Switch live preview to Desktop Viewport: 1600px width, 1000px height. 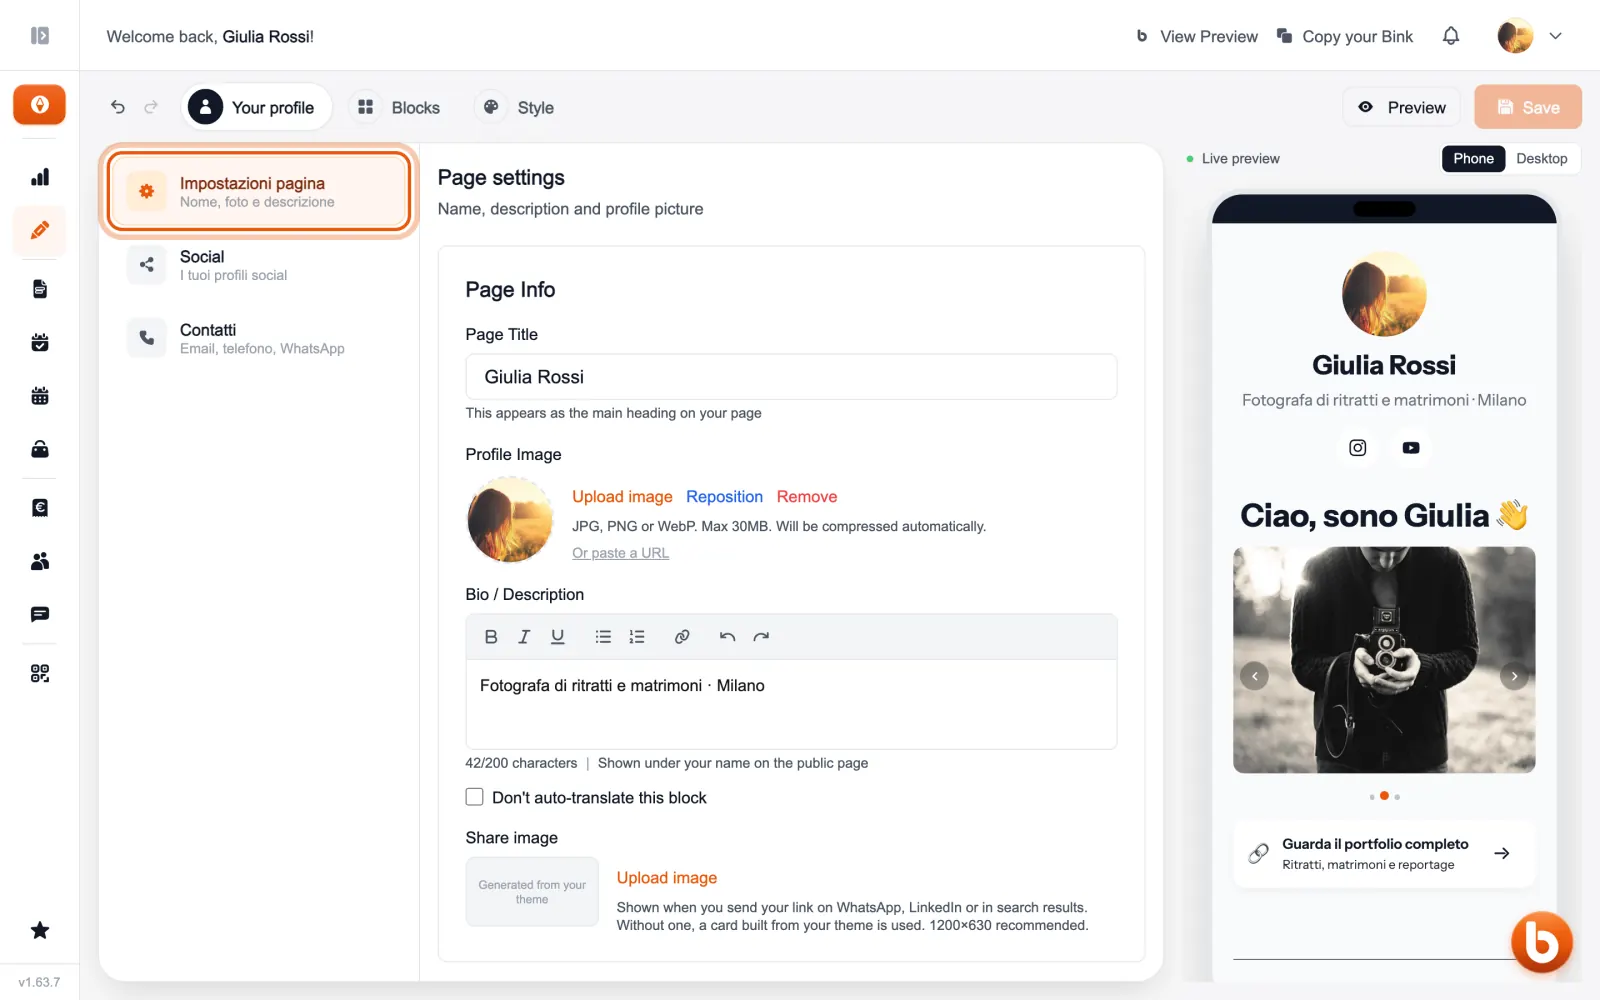1541,158
